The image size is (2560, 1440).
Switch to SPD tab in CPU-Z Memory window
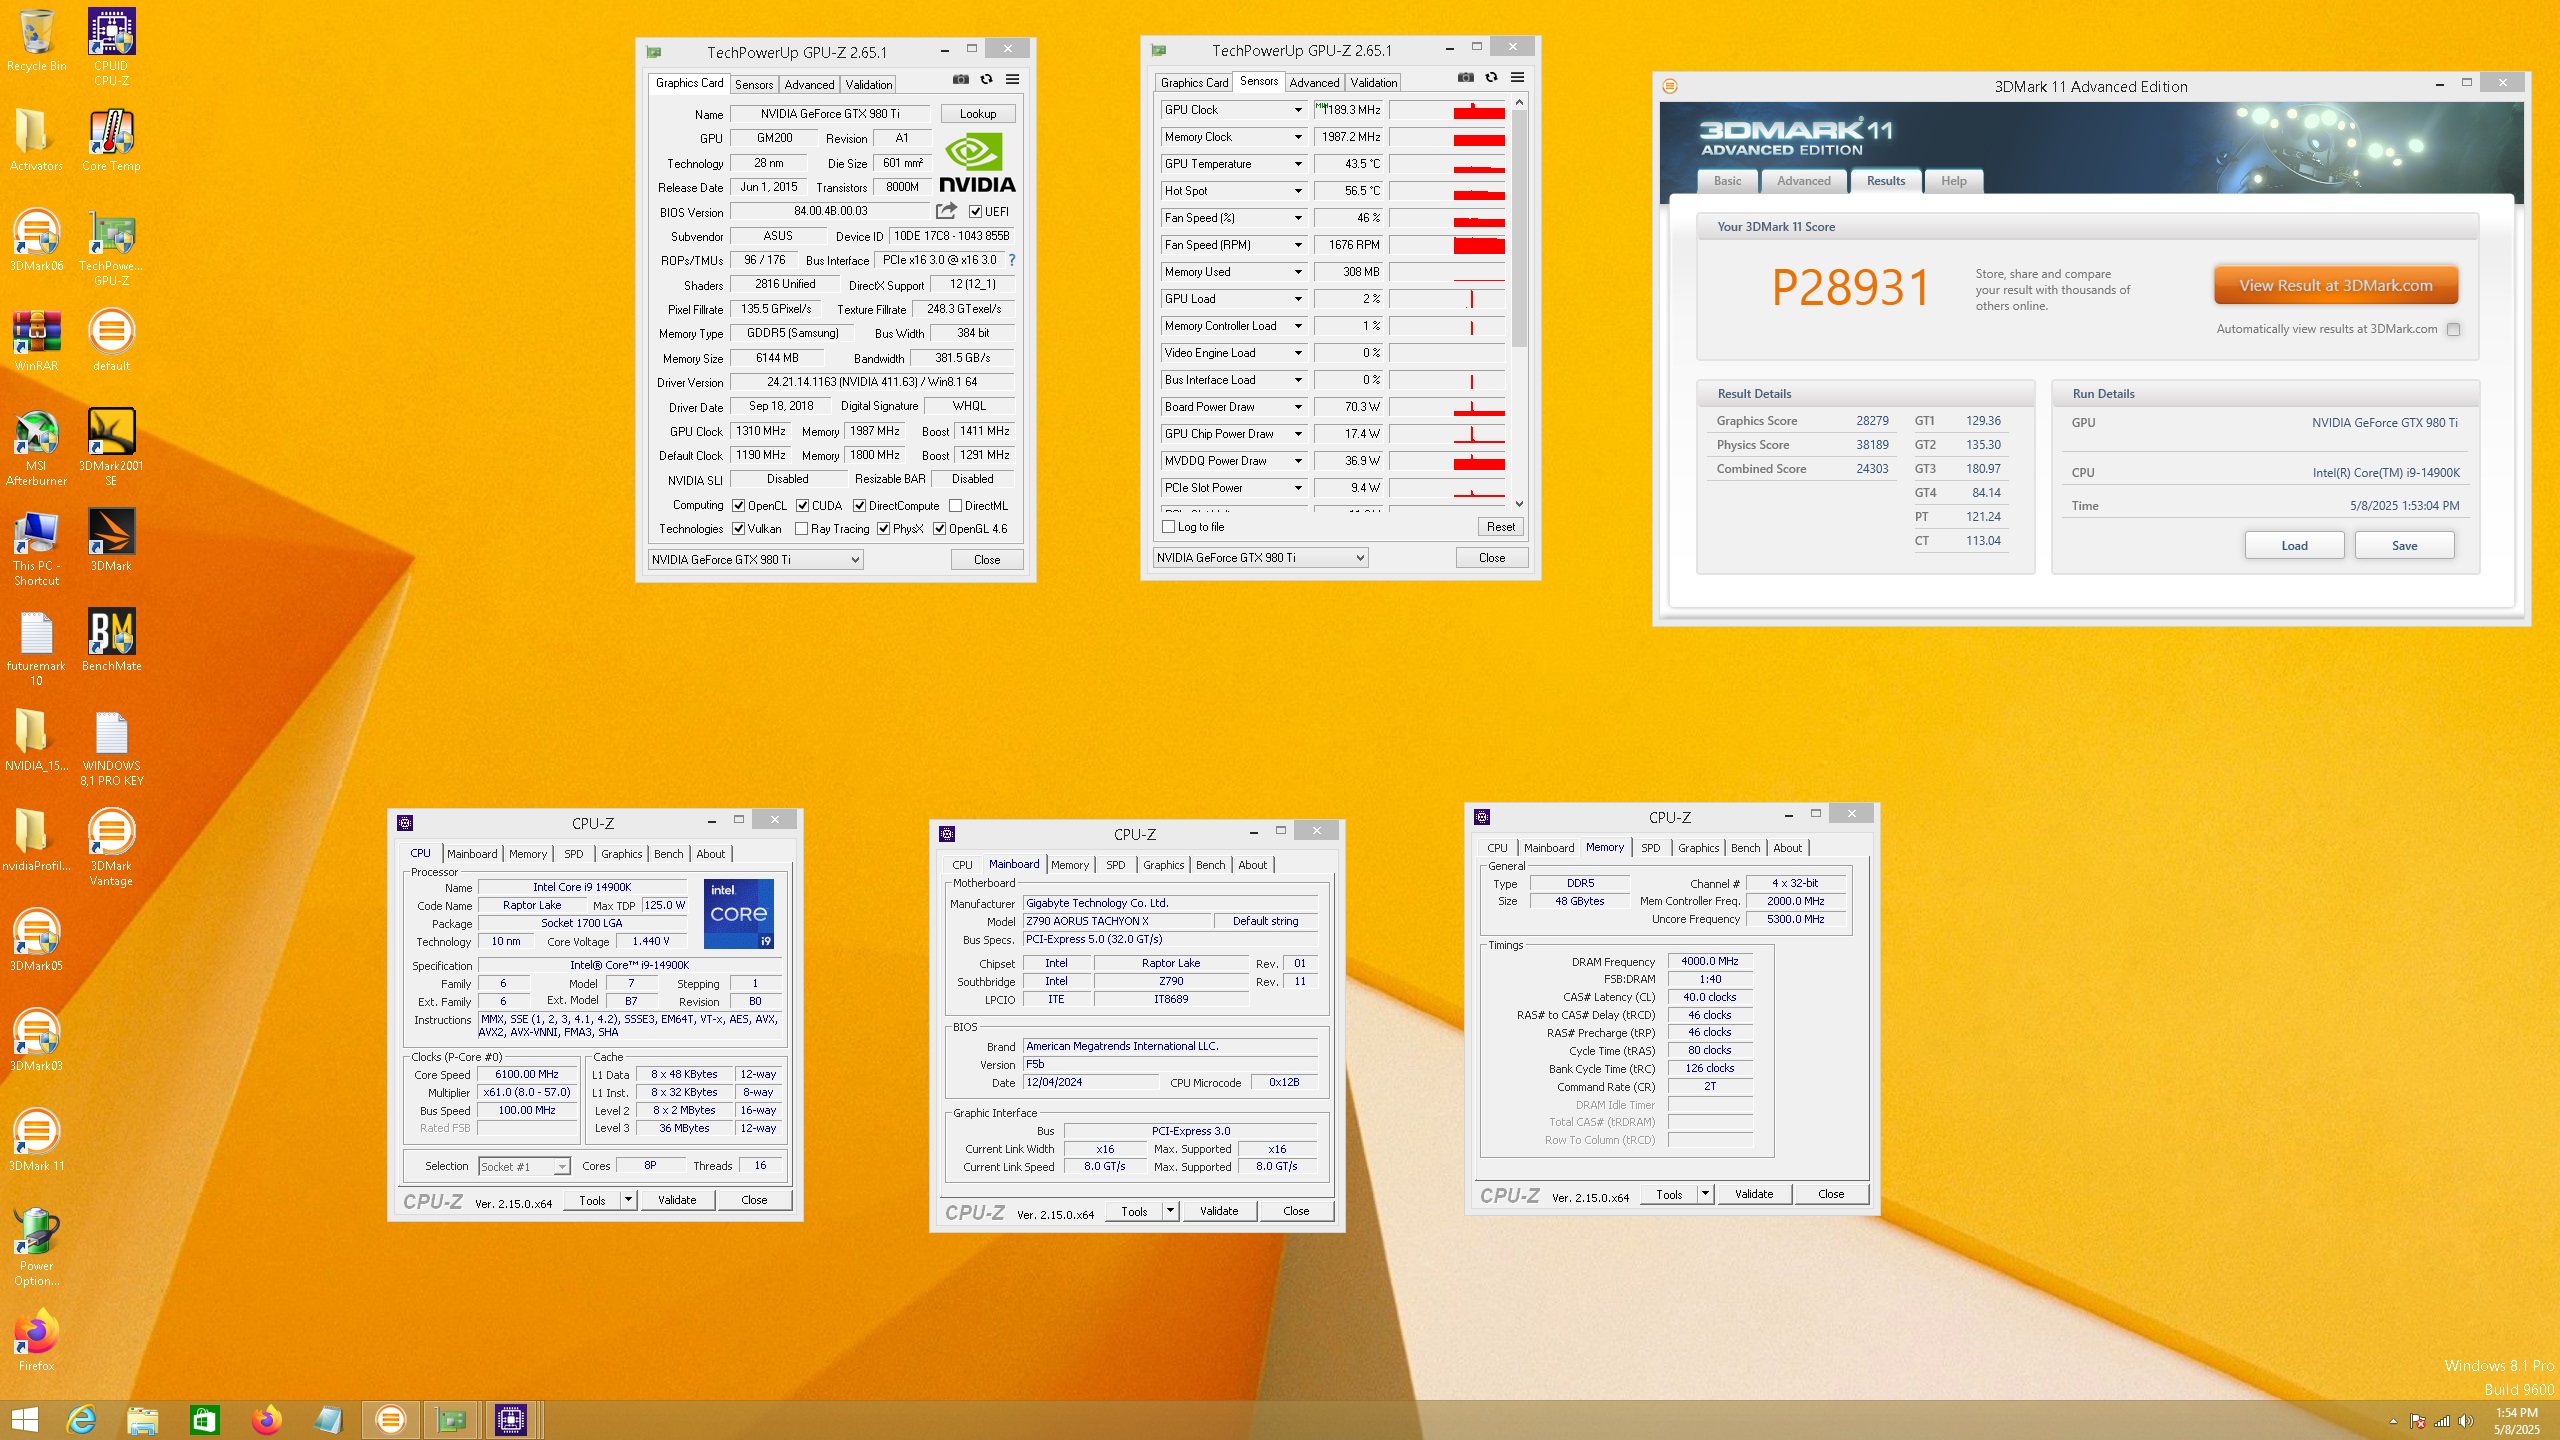coord(1650,848)
